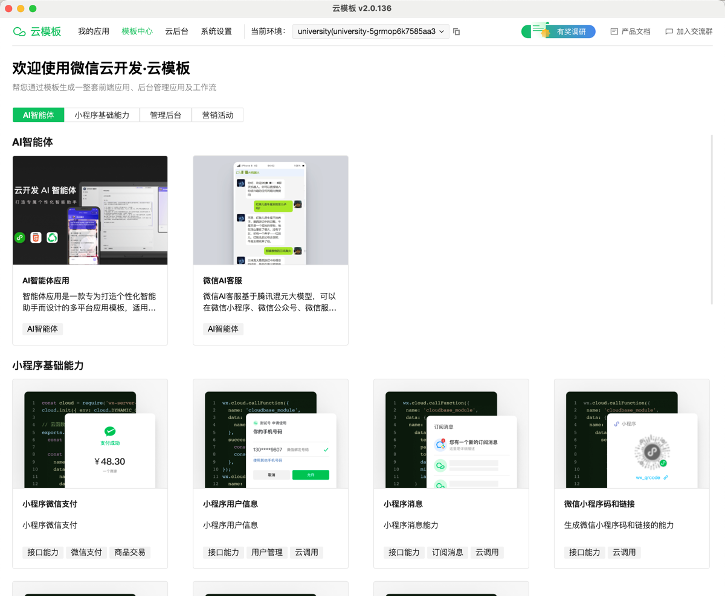Switch to 我的应用 menu
Screen dimensions: 726x596
pyautogui.click(x=94, y=31)
